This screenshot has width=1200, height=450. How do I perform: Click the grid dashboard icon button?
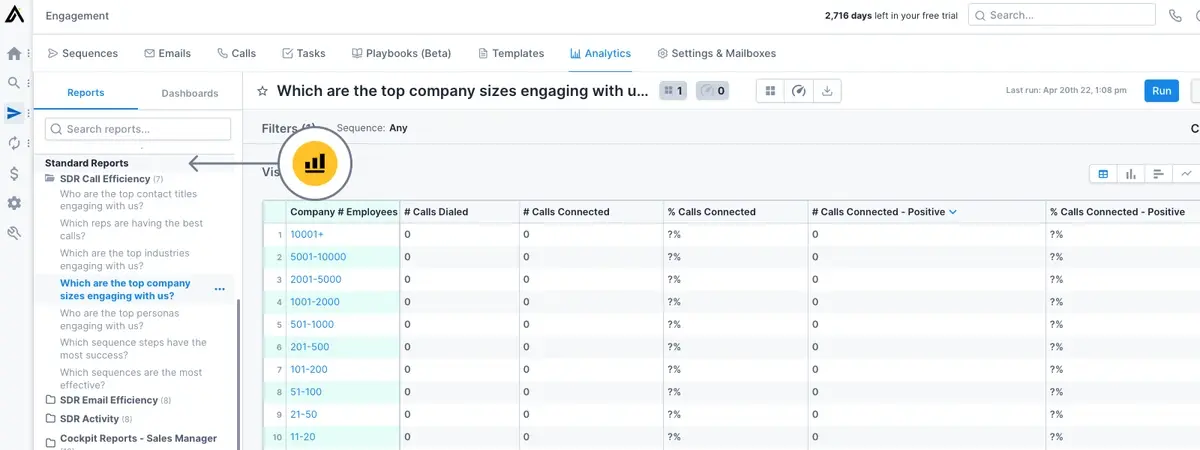click(x=770, y=91)
